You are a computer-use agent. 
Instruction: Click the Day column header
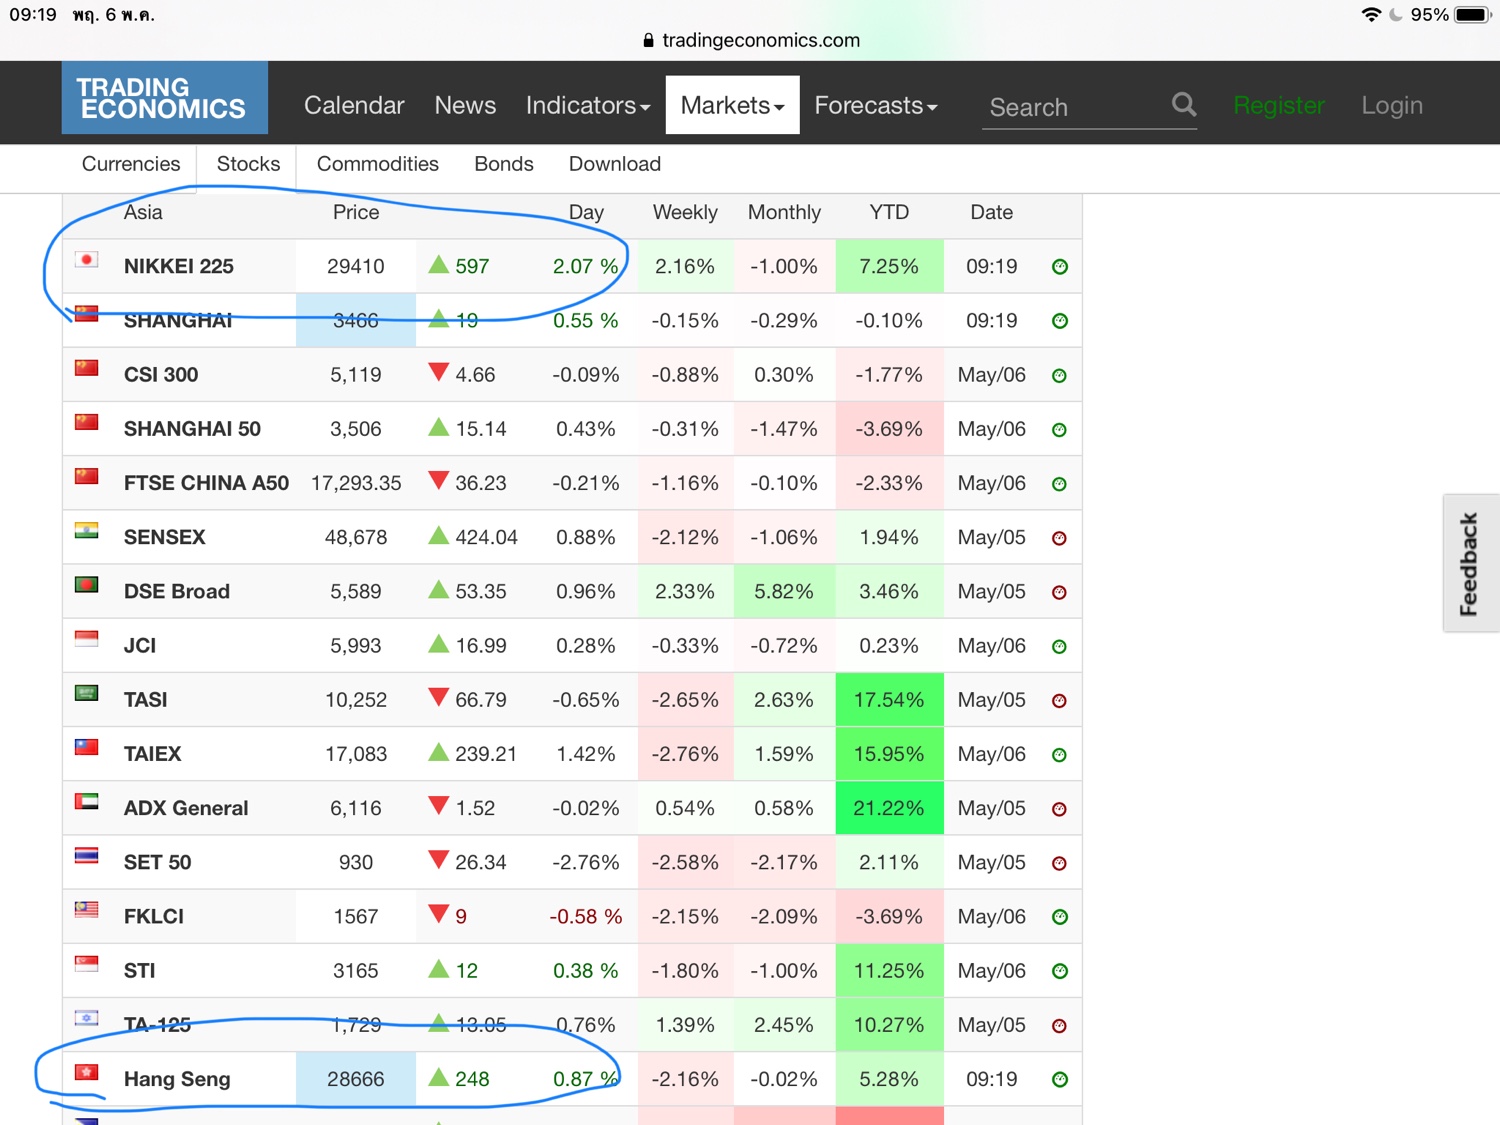586,212
